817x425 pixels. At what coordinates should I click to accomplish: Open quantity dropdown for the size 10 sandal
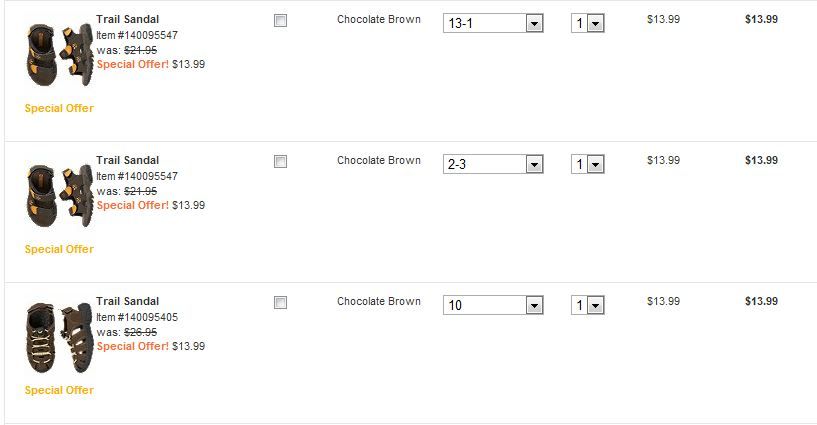588,305
